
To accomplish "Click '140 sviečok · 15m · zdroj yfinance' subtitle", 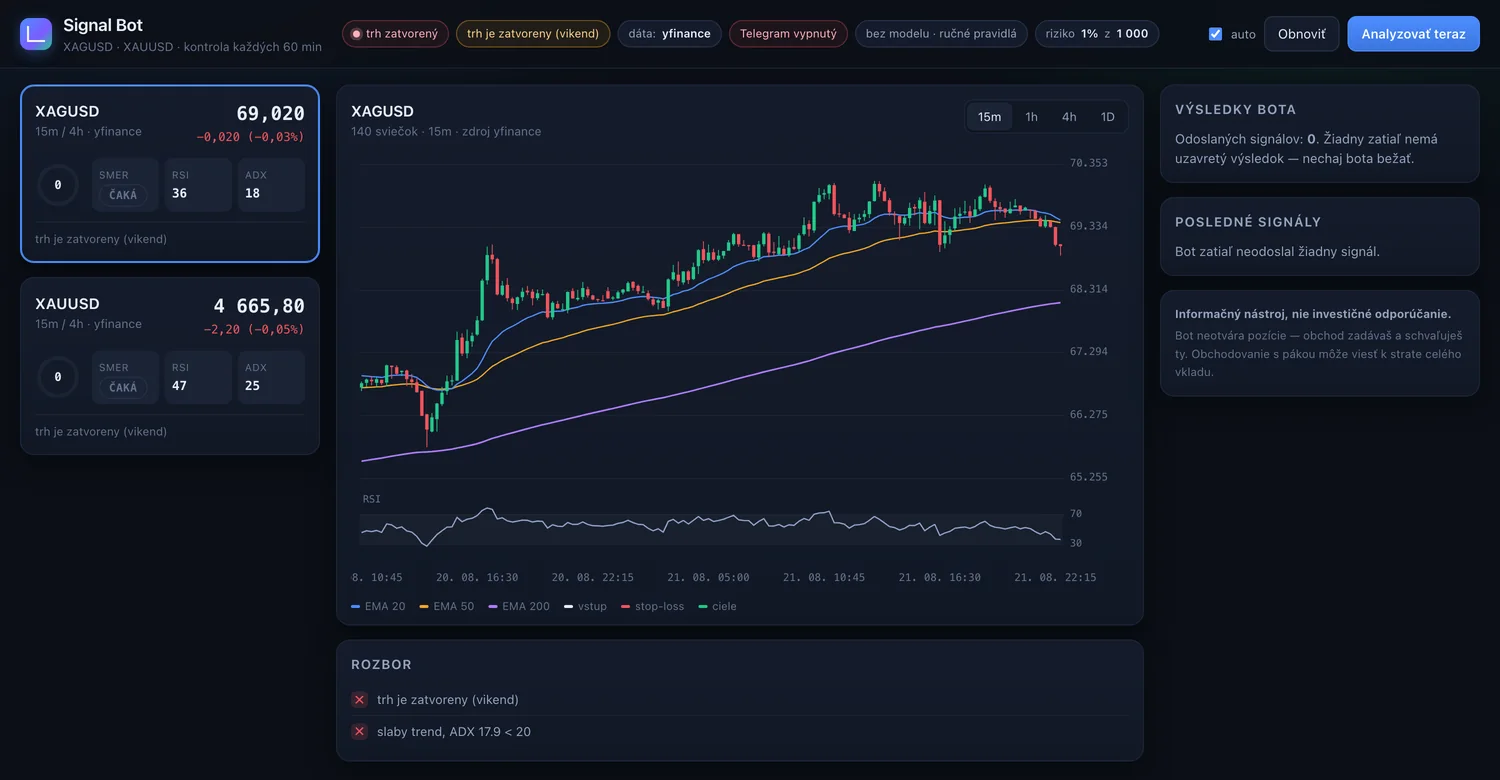I will 446,132.
